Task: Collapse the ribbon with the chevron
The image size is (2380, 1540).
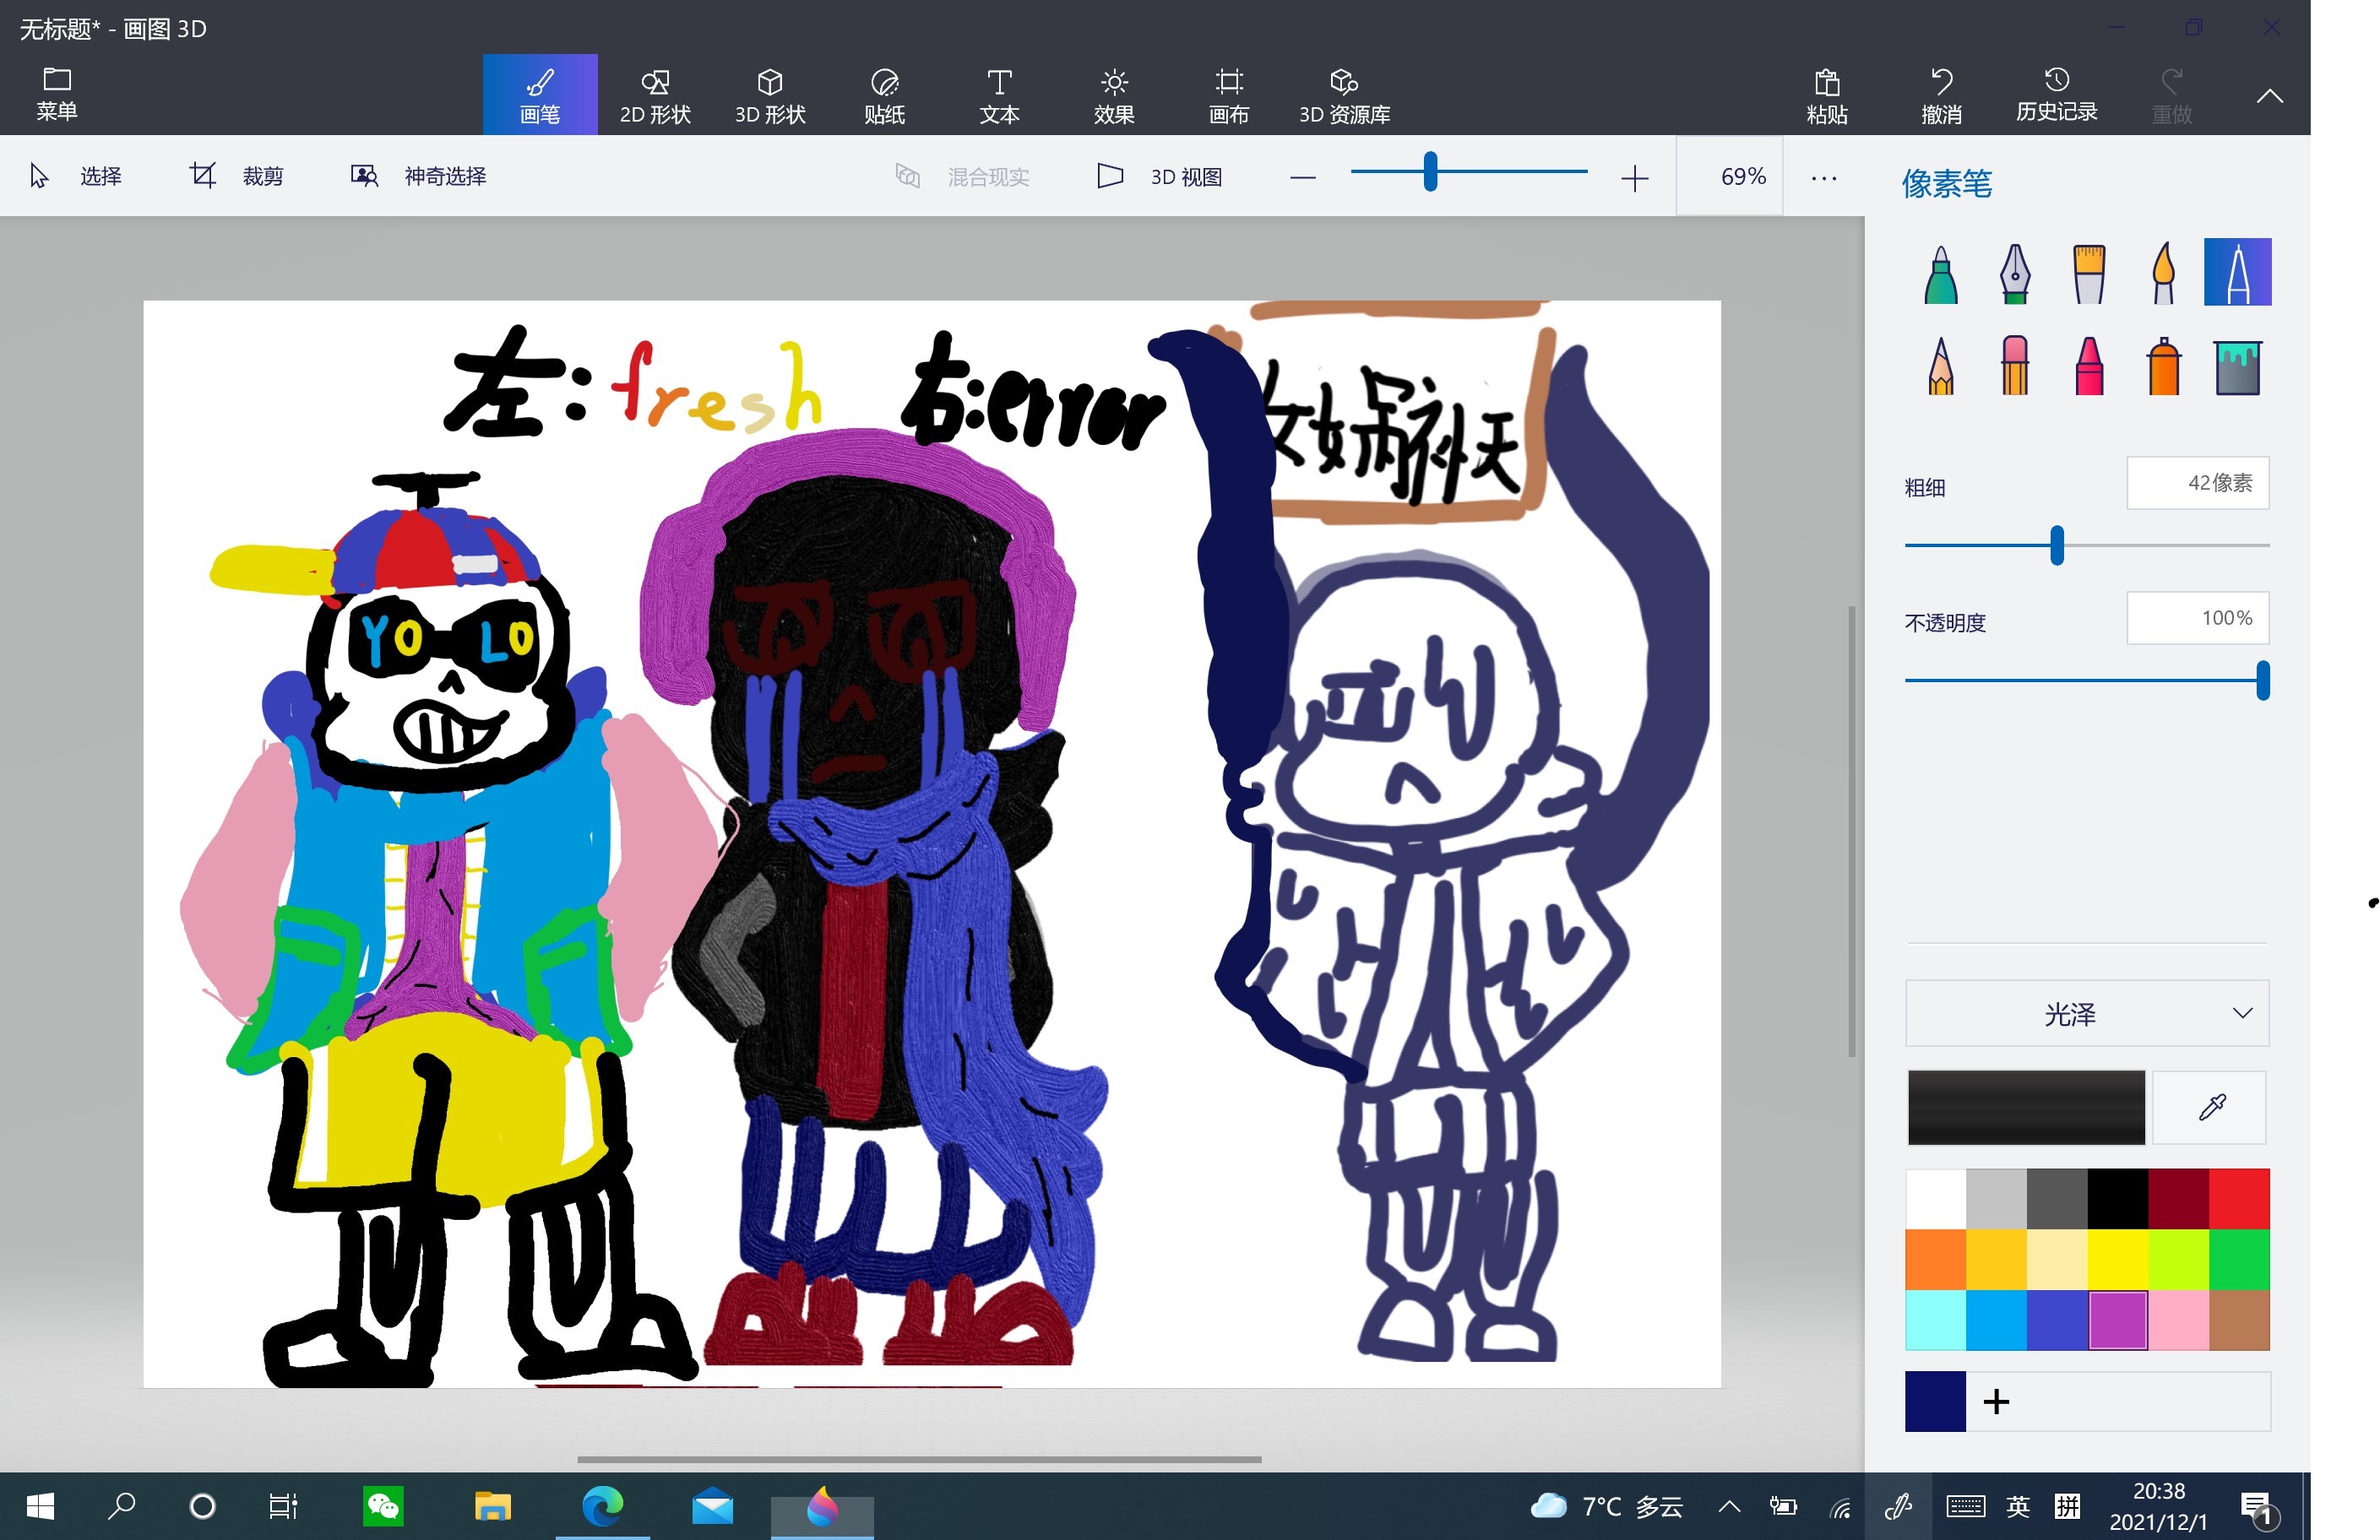Action: click(2269, 96)
